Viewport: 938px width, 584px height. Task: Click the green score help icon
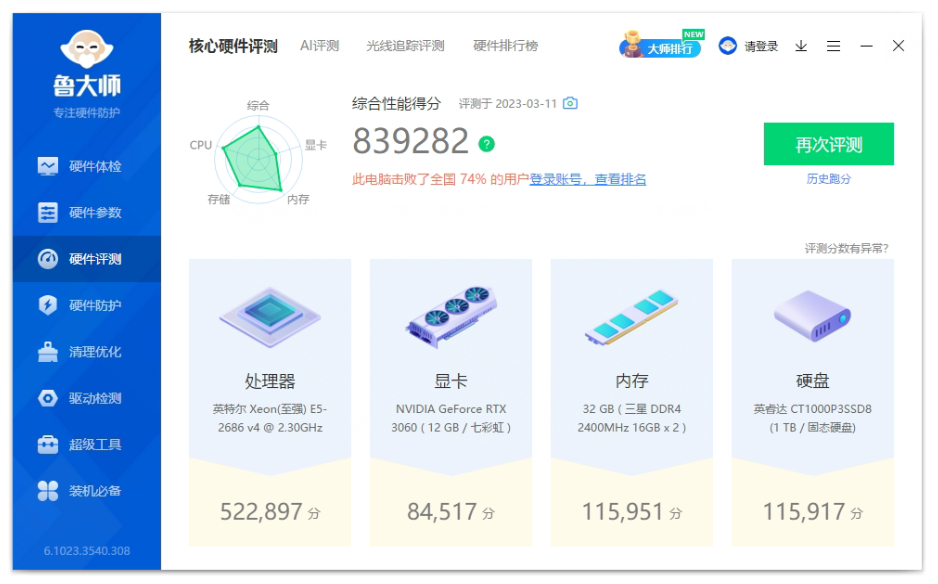point(486,144)
